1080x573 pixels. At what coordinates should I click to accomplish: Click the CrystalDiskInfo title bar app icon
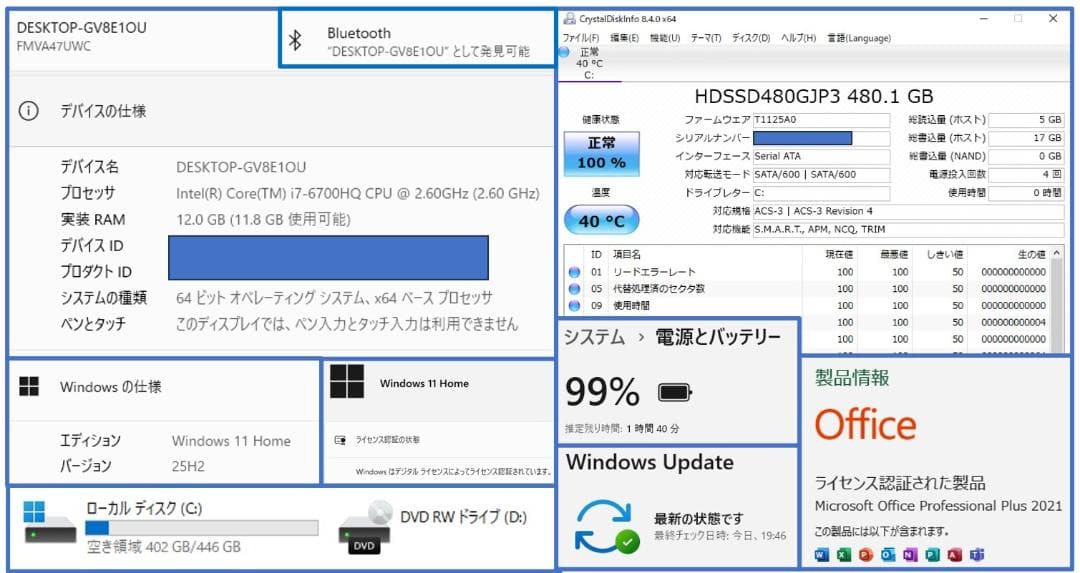tap(569, 19)
